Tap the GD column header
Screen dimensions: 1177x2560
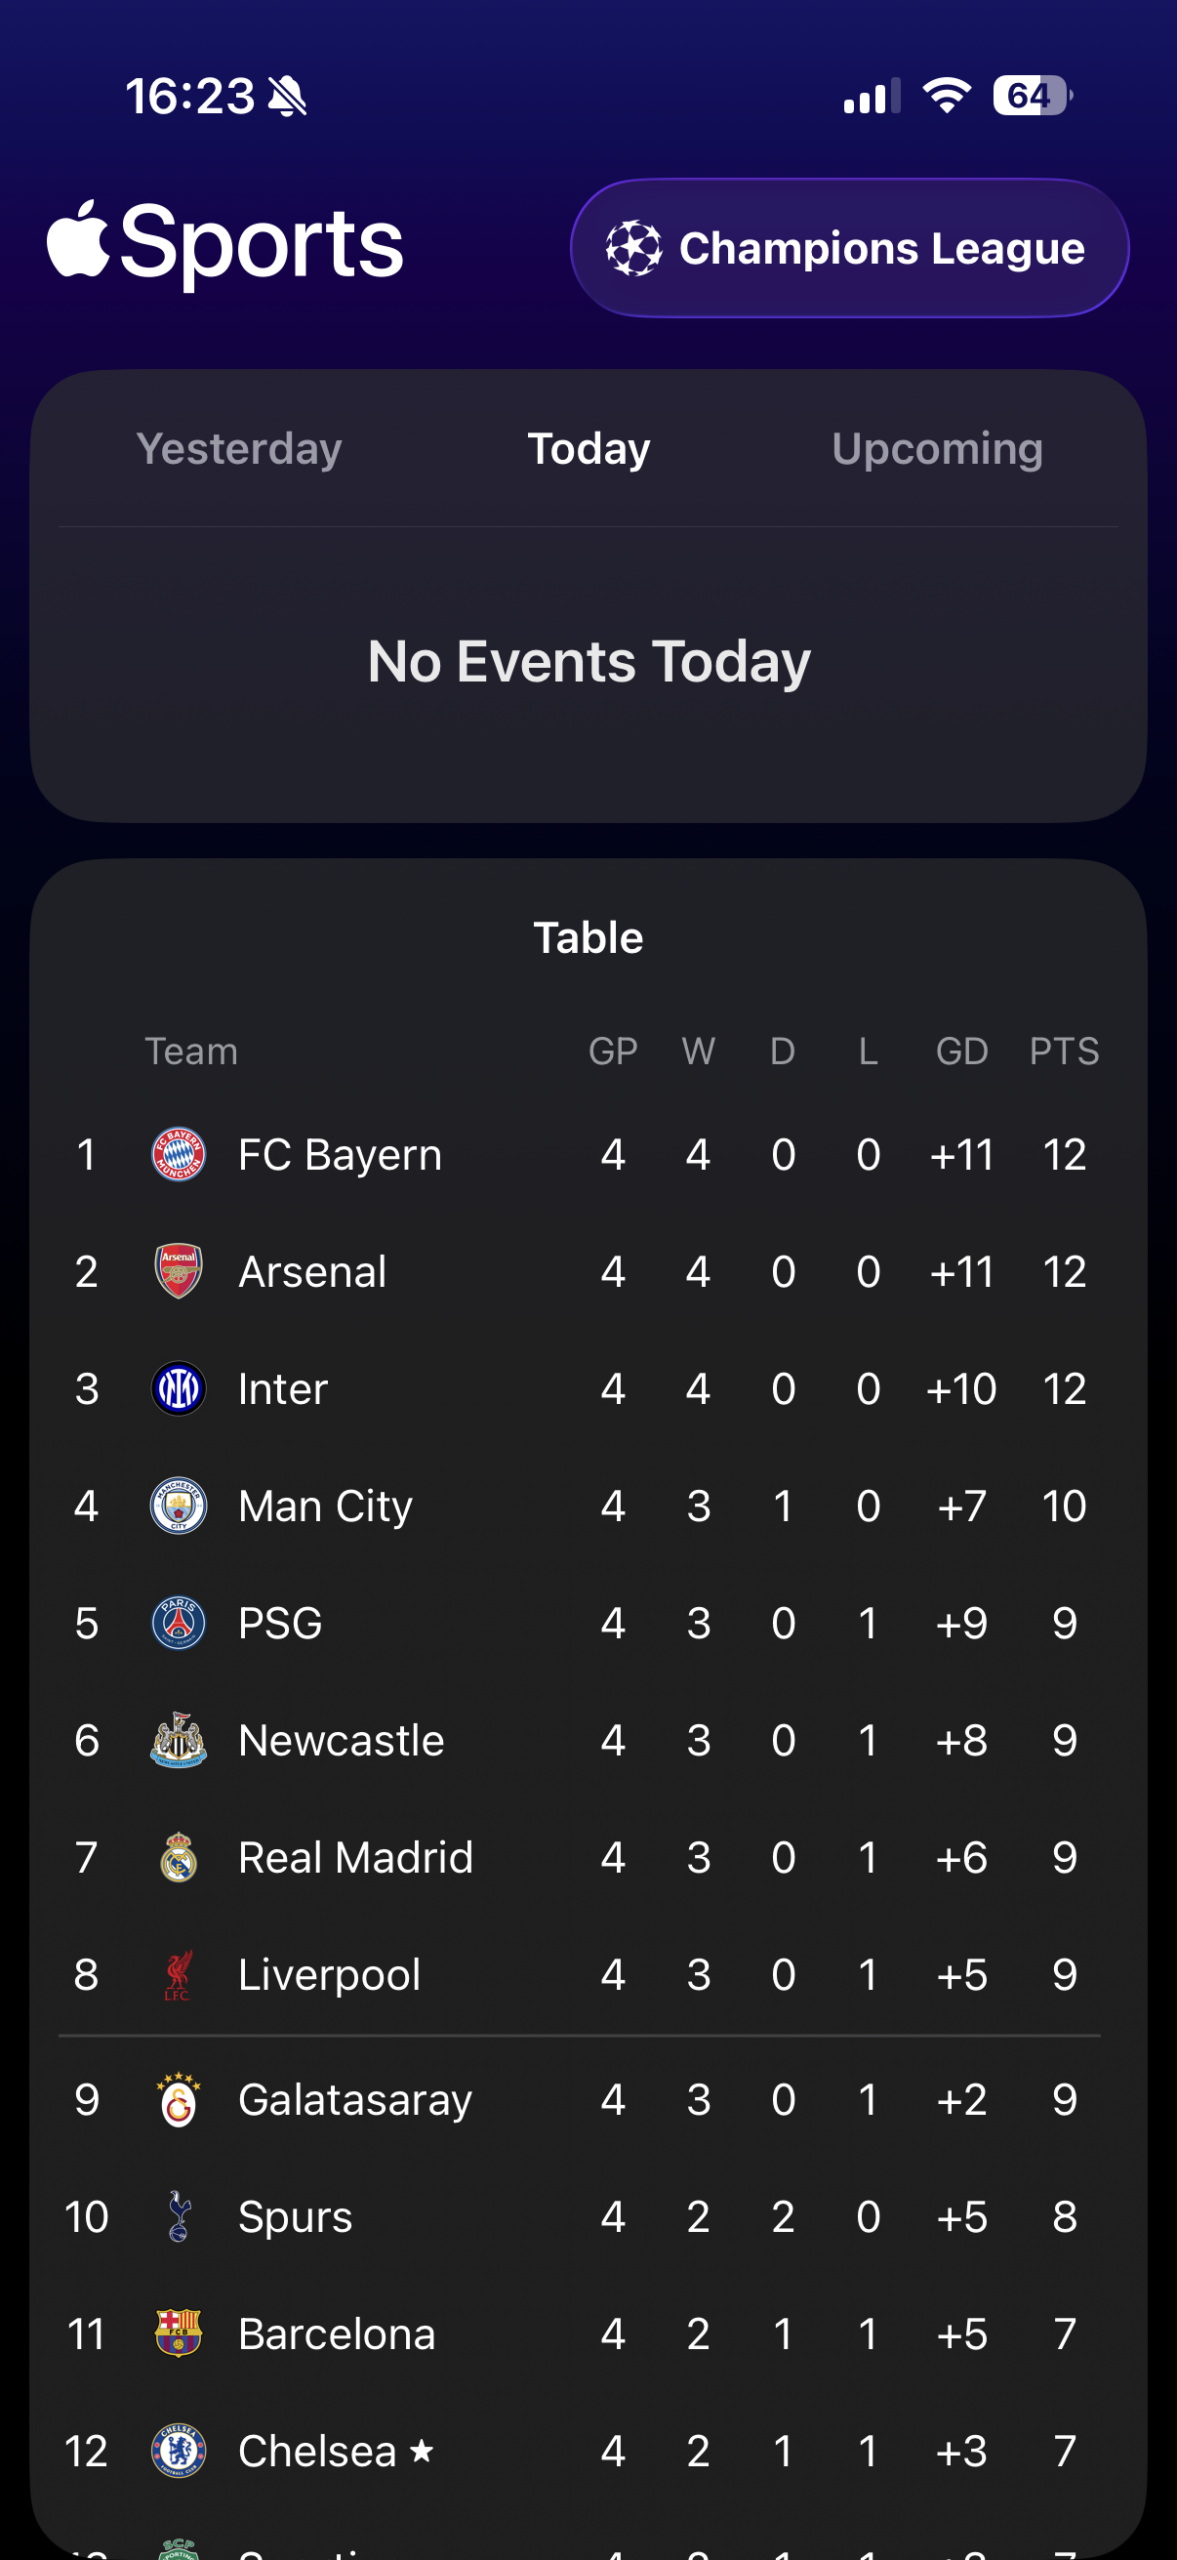tap(961, 1052)
